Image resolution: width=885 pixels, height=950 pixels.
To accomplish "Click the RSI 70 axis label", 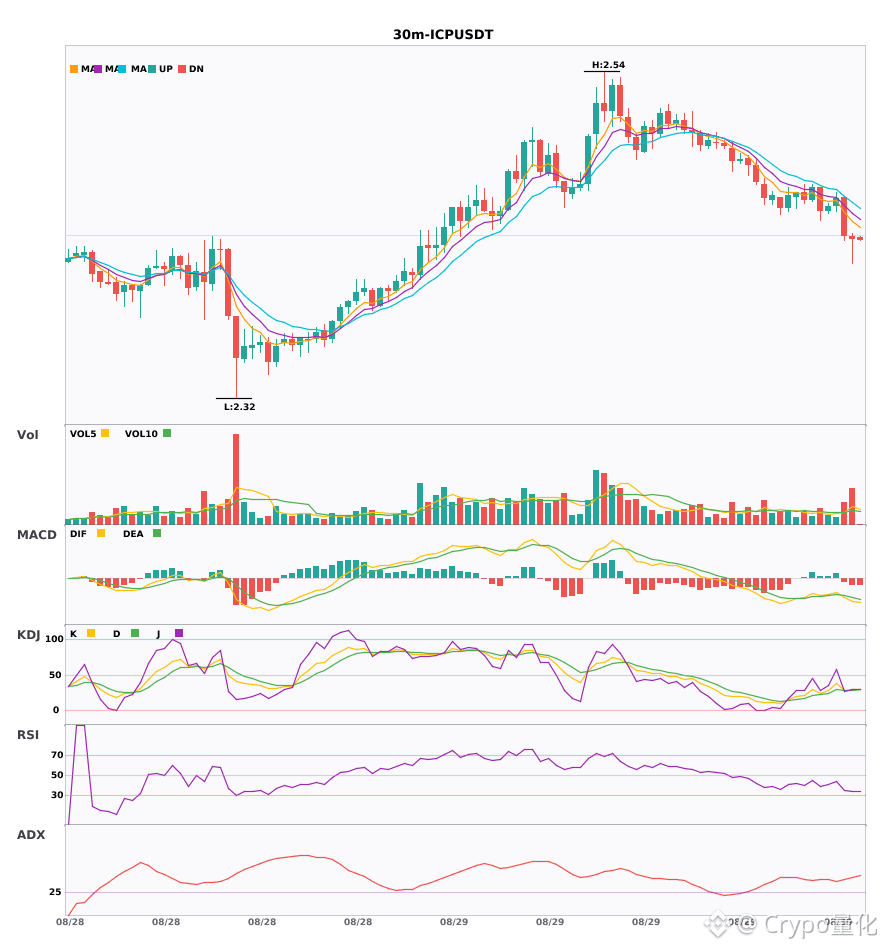I will click(x=57, y=755).
